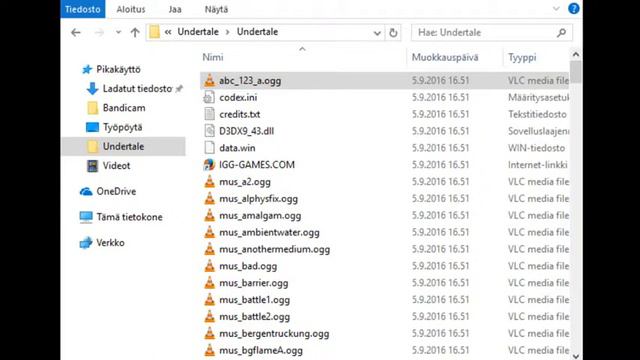
Task: Open the Bandicam folder in sidebar
Action: (x=124, y=108)
